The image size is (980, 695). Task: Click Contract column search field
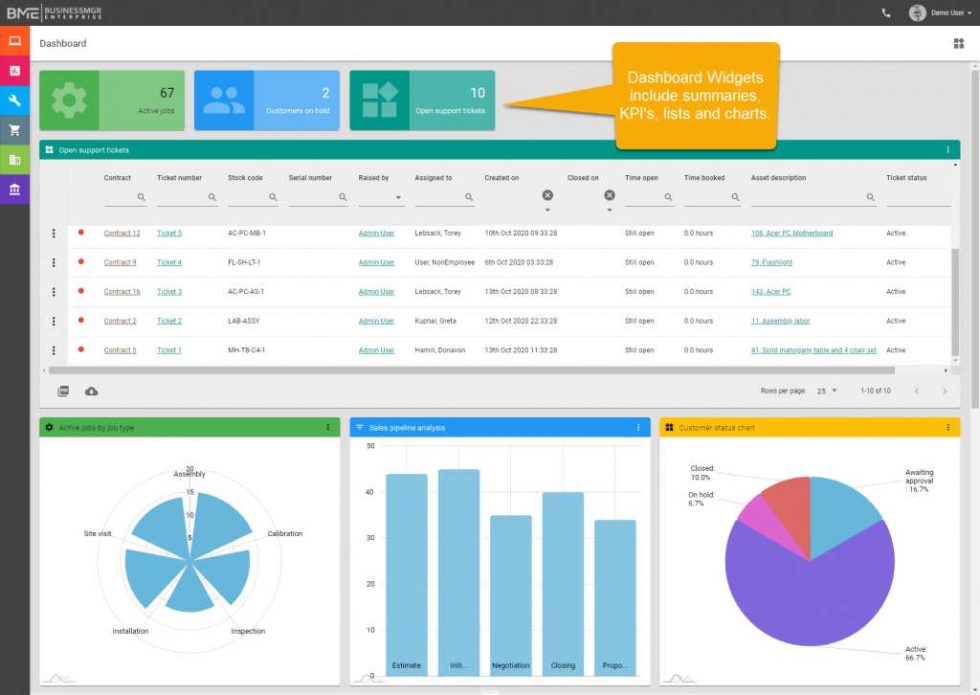pyautogui.click(x=125, y=198)
